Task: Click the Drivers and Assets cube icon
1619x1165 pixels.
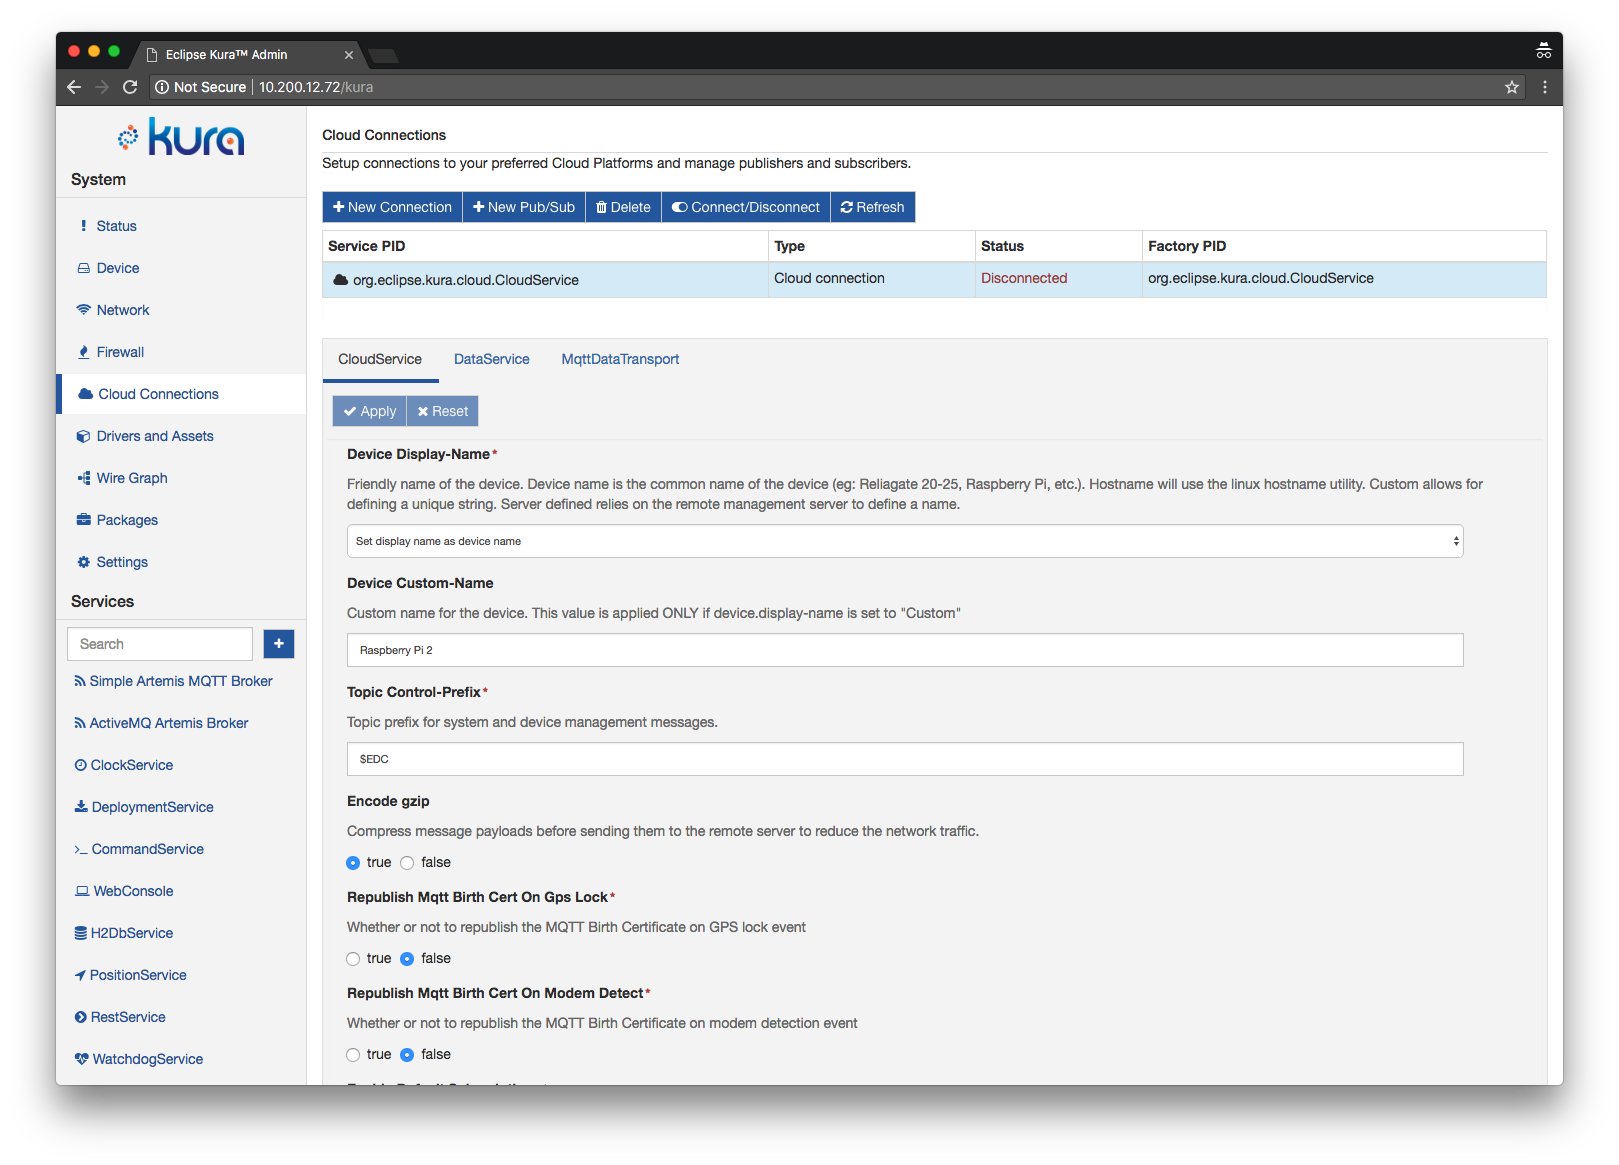Action: click(84, 436)
